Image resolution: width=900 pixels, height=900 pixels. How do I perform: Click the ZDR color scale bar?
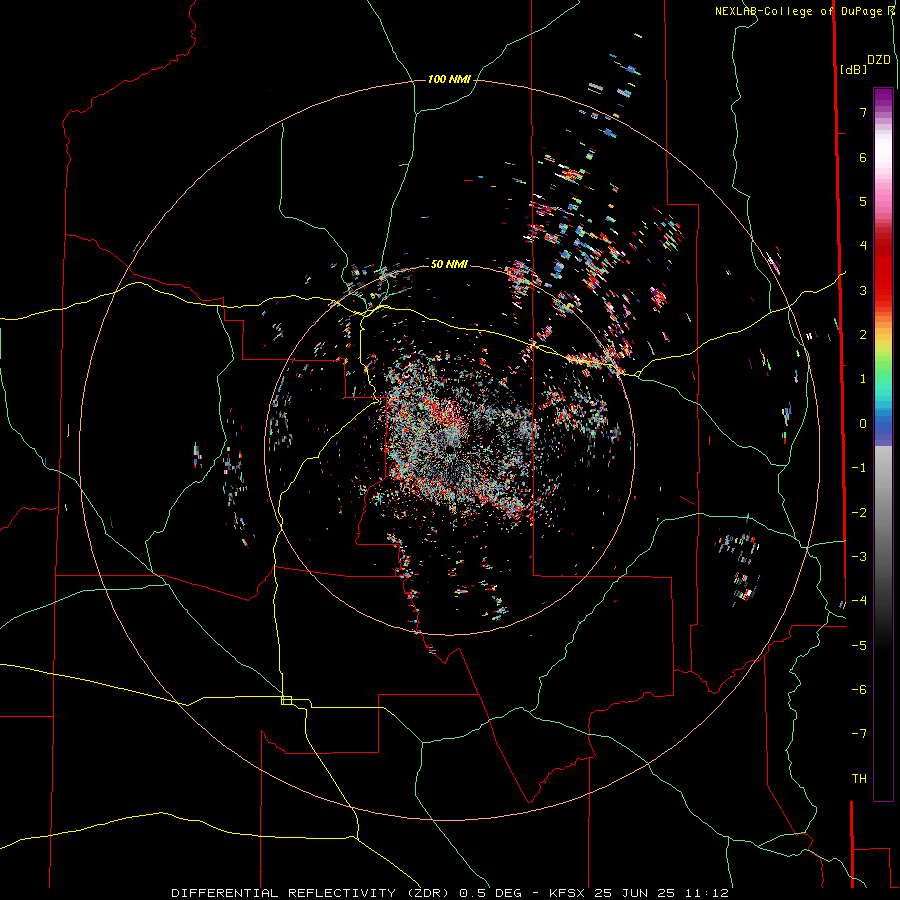pyautogui.click(x=883, y=444)
